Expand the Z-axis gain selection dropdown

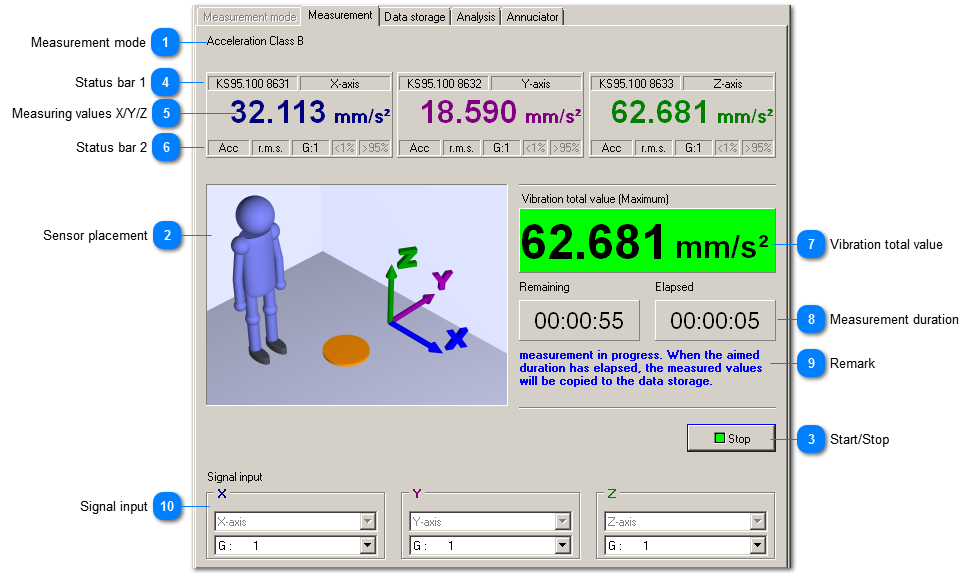758,544
